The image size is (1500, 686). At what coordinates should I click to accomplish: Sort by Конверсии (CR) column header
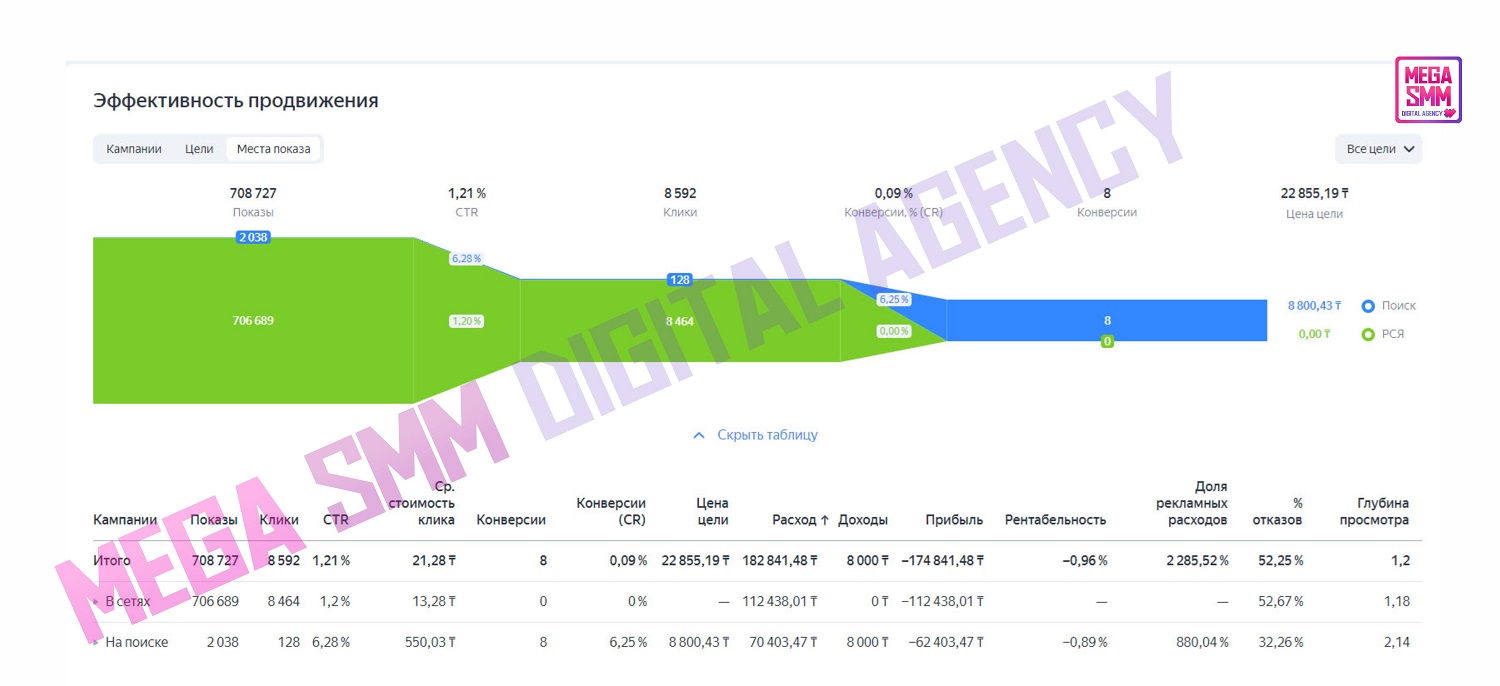611,511
